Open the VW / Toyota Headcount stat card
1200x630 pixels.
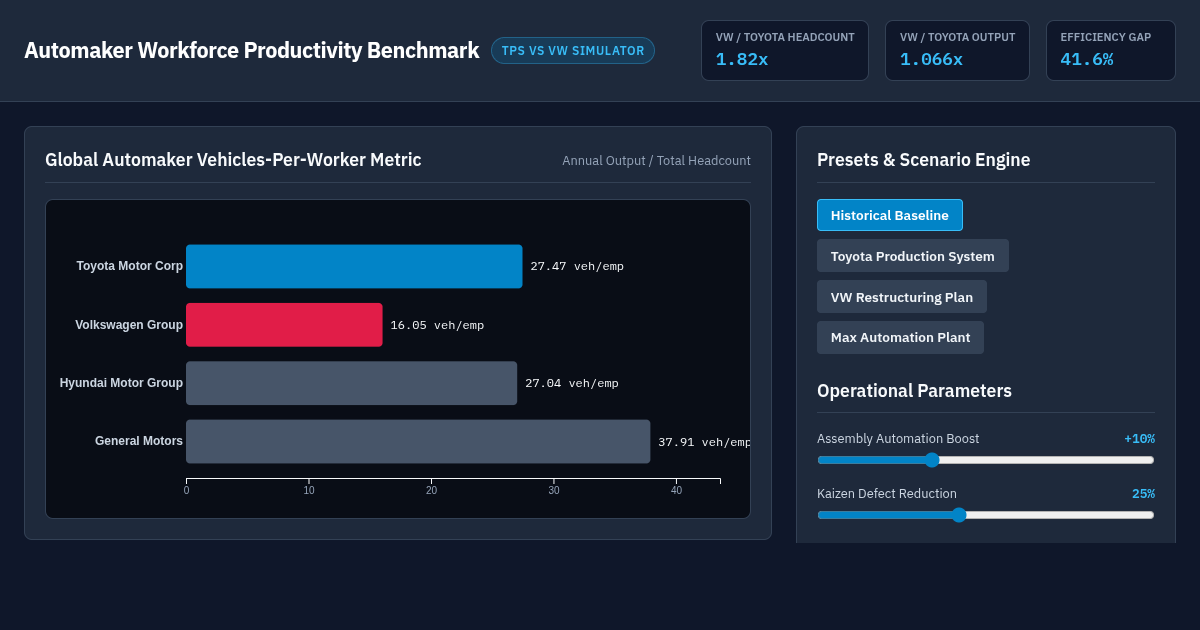(785, 51)
